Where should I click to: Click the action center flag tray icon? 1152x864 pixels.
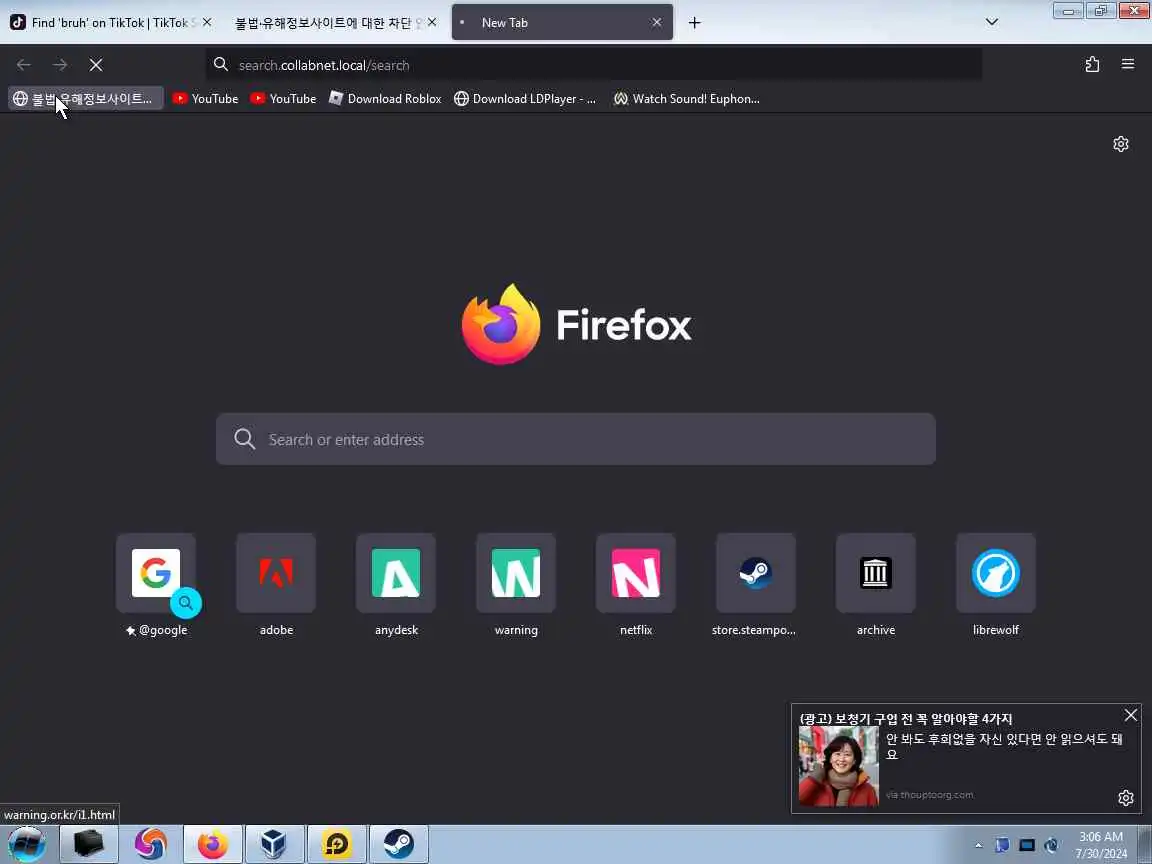click(1002, 845)
